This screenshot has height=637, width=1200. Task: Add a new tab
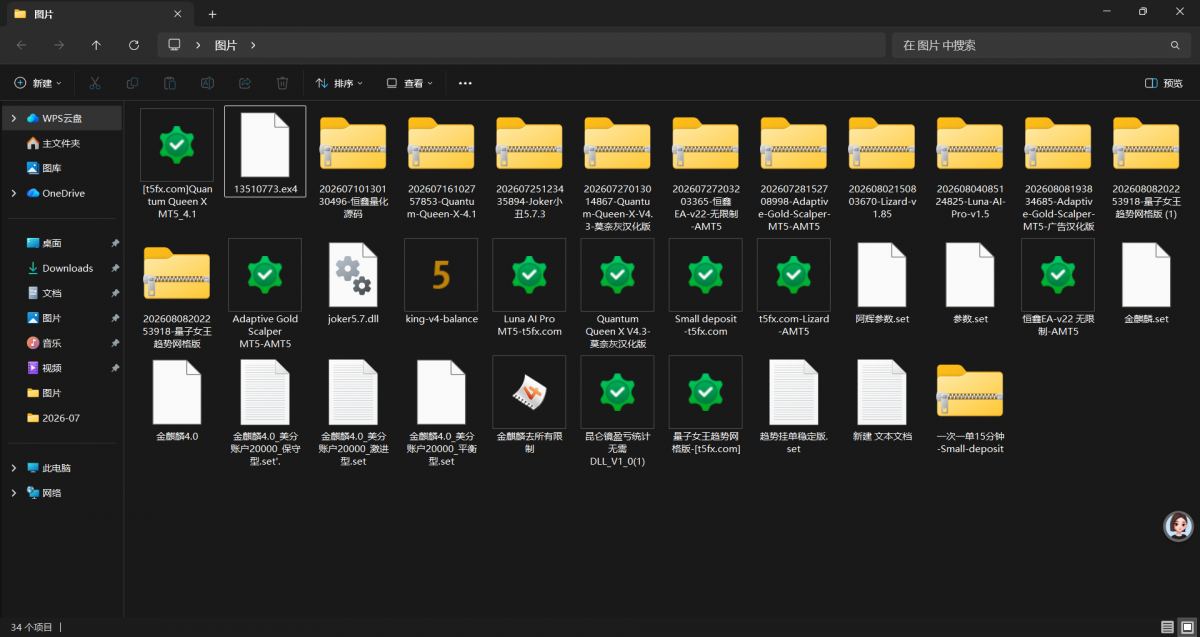212,14
